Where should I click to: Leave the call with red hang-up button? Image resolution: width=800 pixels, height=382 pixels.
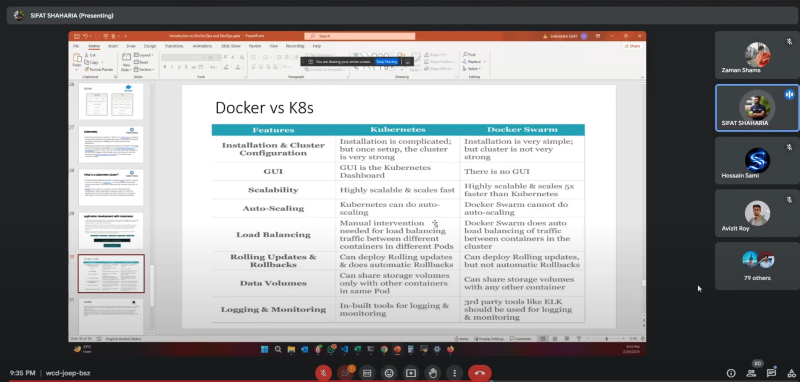tap(480, 373)
